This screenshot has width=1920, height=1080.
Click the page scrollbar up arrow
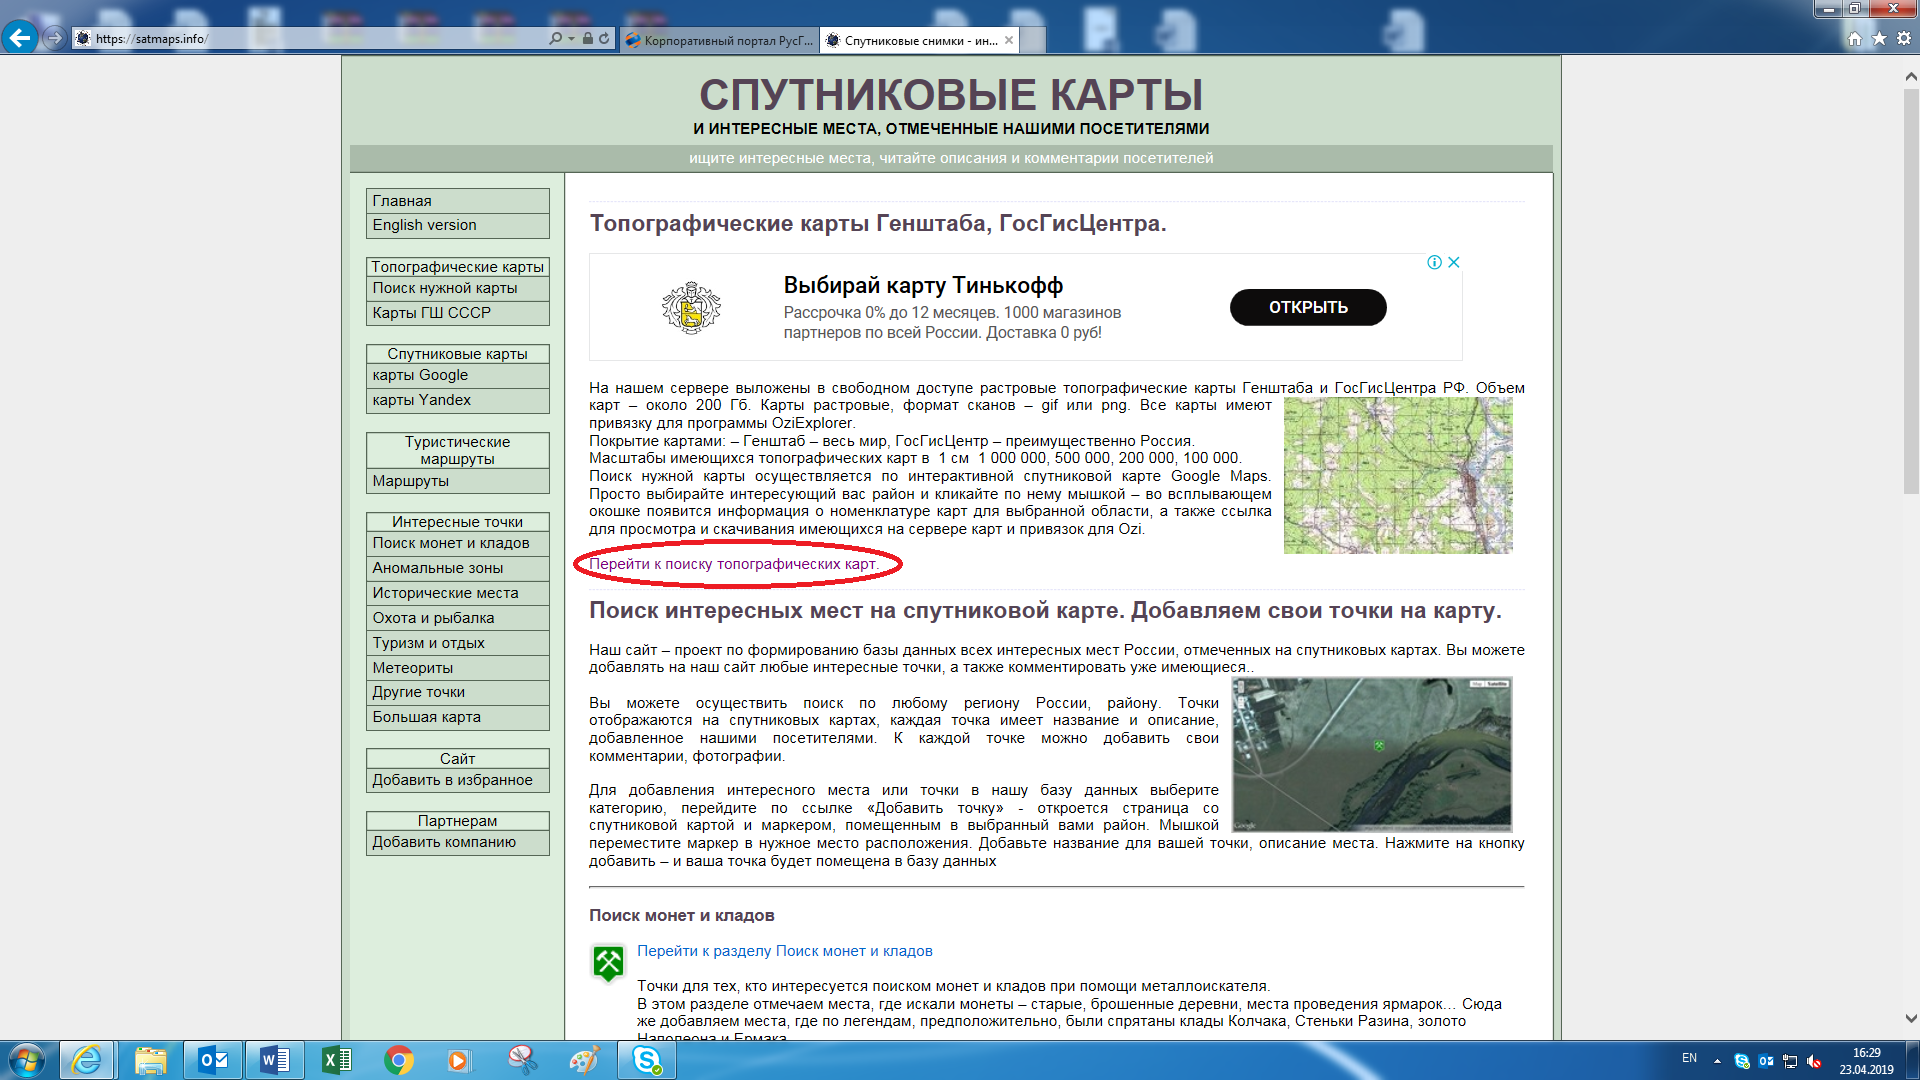1910,76
